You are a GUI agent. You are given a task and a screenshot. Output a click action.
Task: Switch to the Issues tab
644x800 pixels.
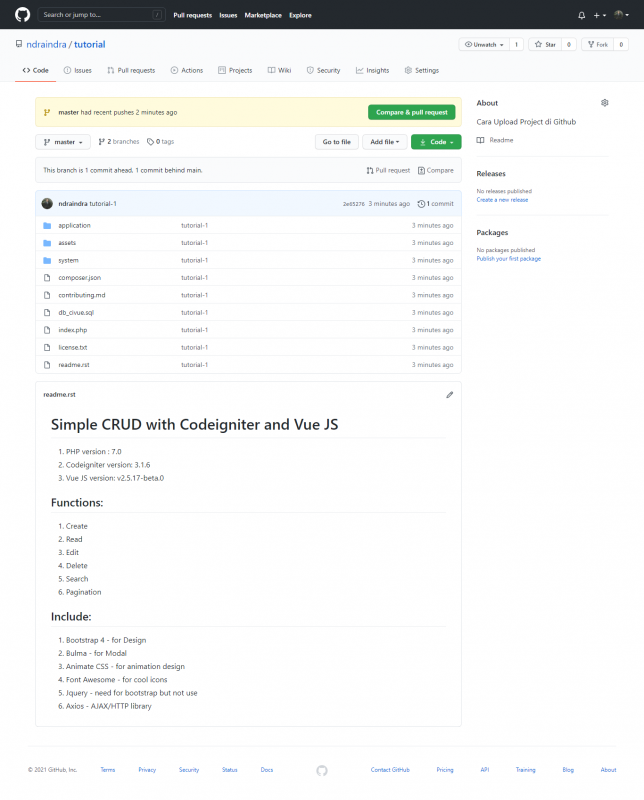77,71
